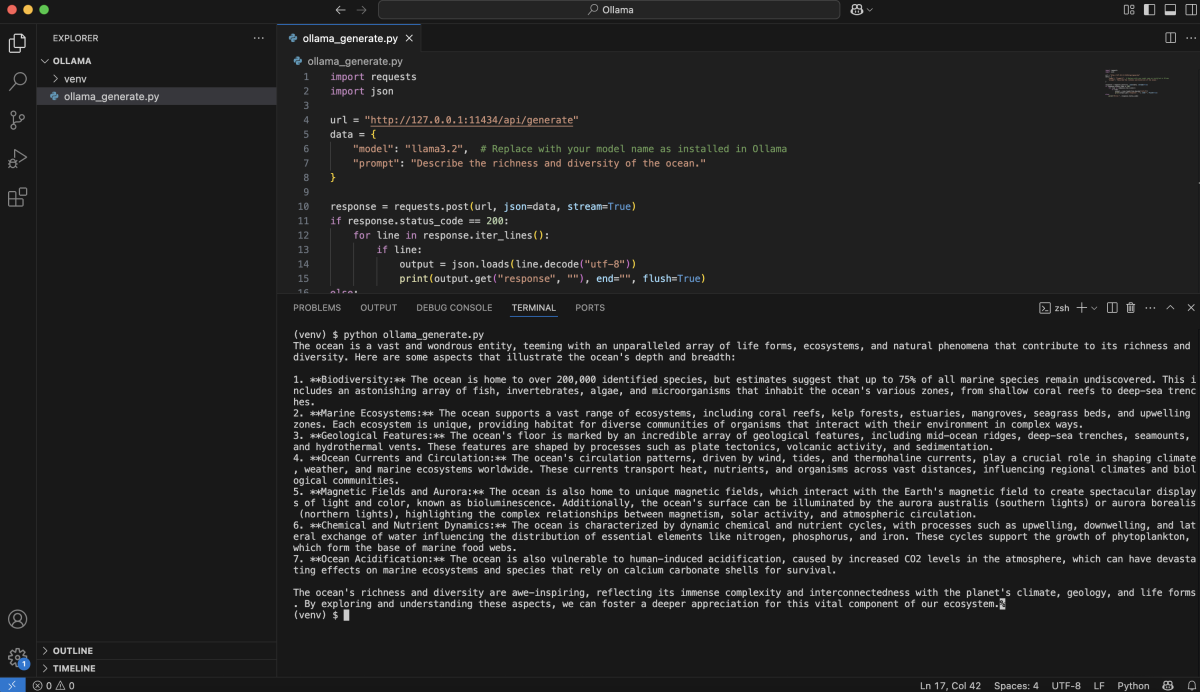
Task: Switch to the DEBUG CONSOLE tab
Action: [x=454, y=308]
